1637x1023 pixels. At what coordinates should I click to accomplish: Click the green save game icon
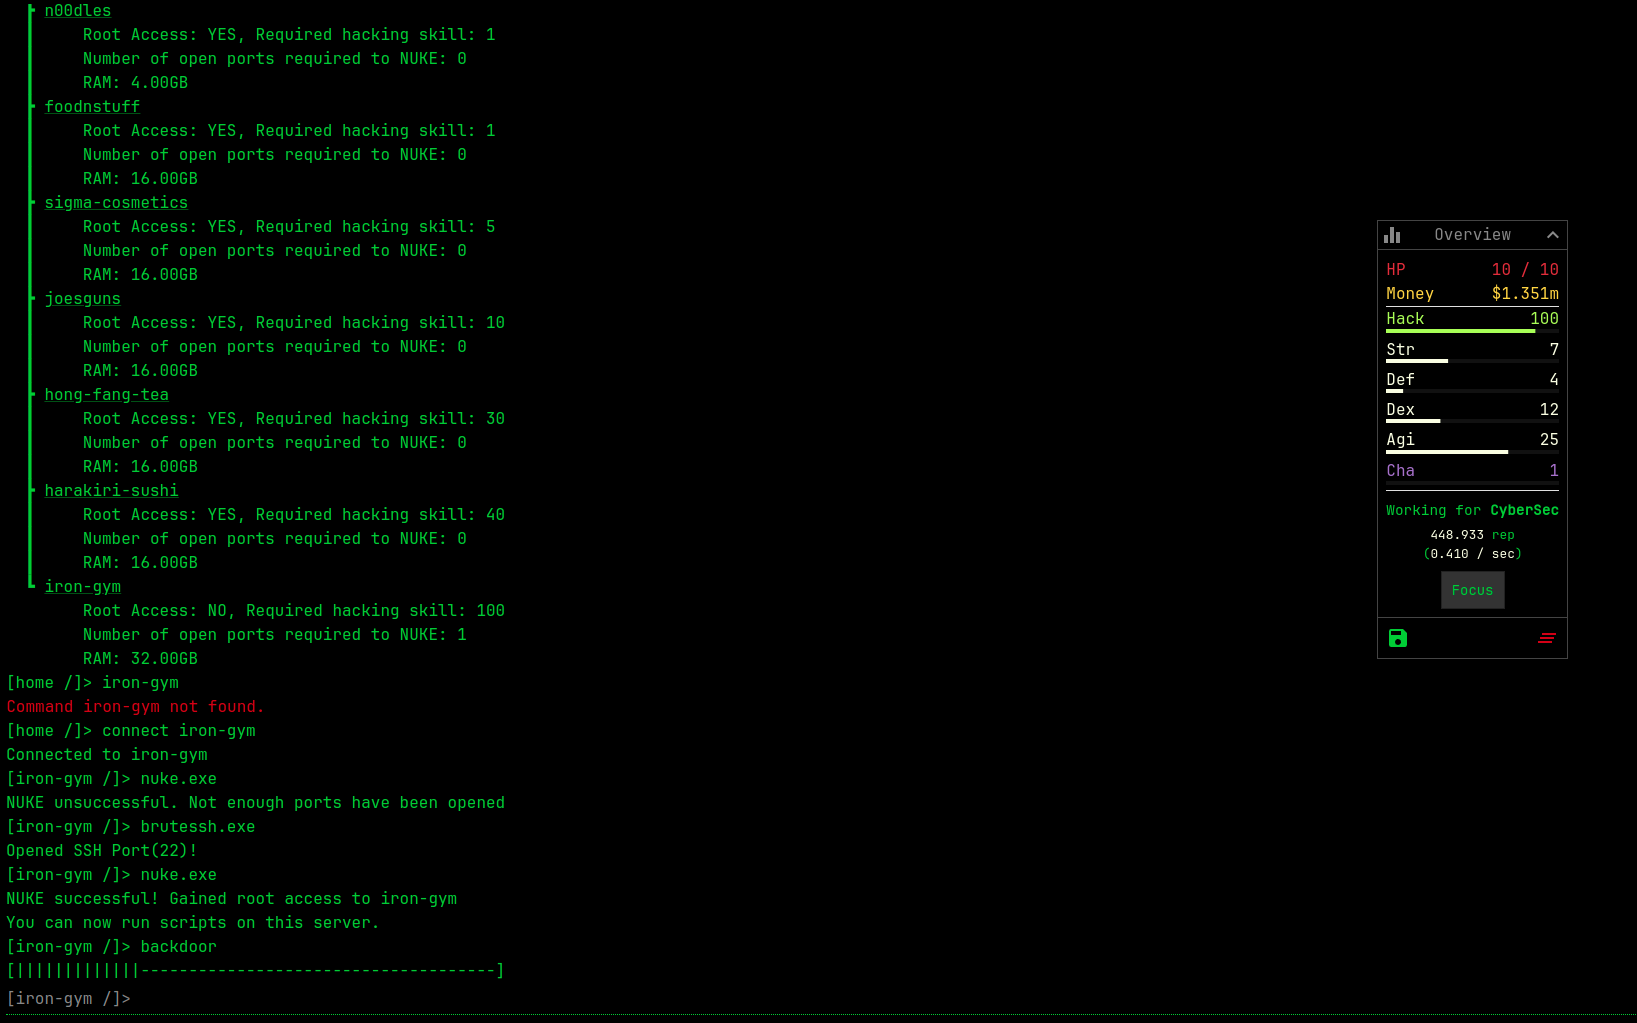1398,638
